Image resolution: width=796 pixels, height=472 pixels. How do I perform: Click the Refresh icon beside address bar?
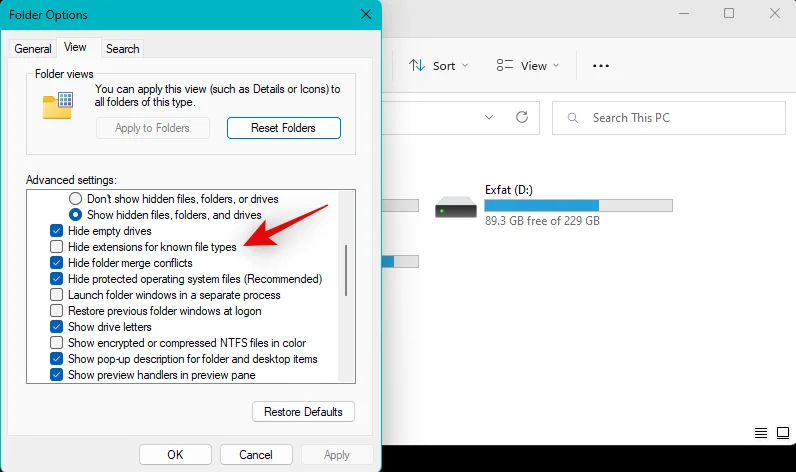pos(522,117)
